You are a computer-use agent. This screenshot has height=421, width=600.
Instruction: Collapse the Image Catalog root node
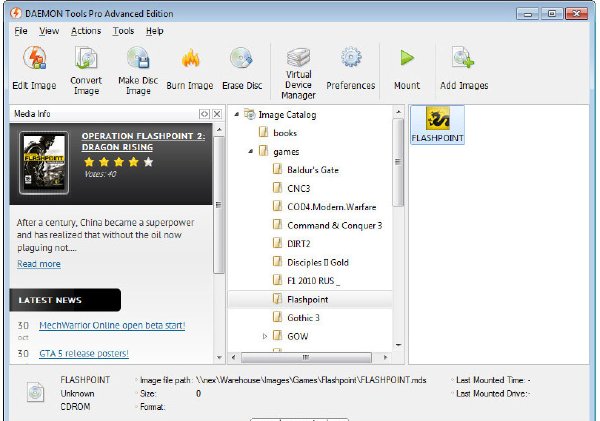[237, 114]
